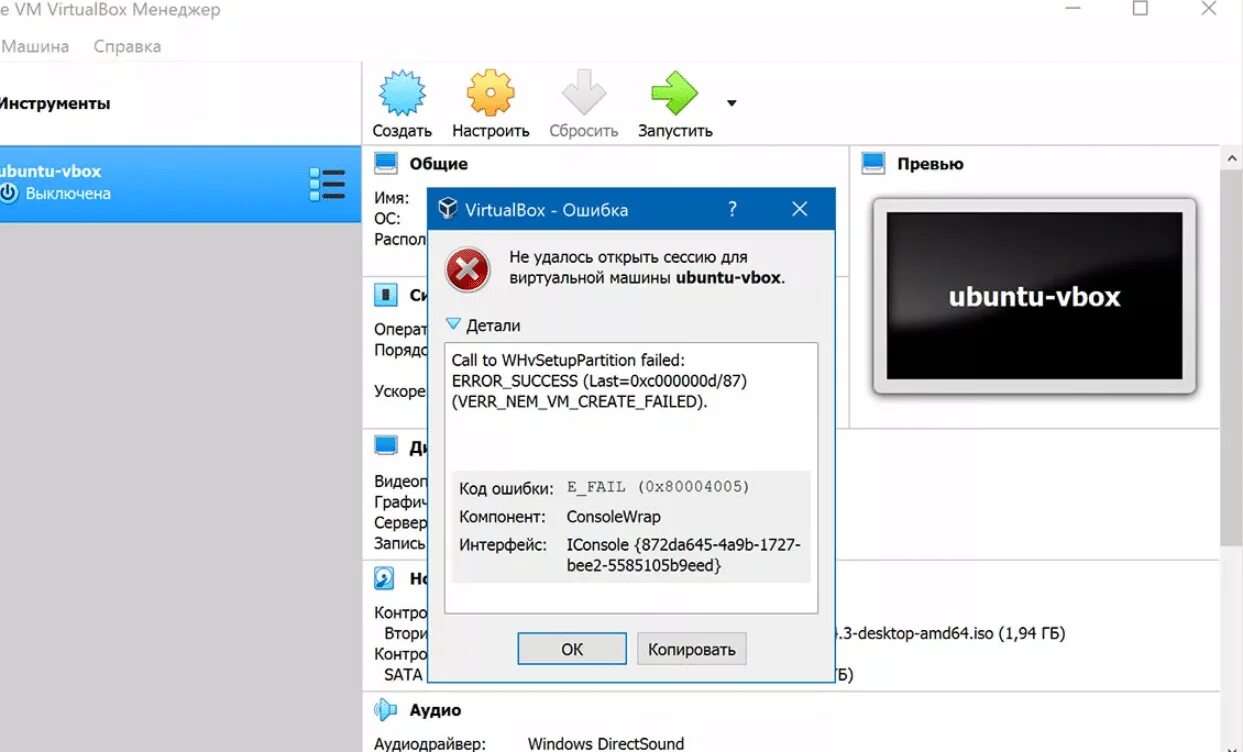Click the ubuntu-vbox preview thumbnail

(x=1034, y=296)
